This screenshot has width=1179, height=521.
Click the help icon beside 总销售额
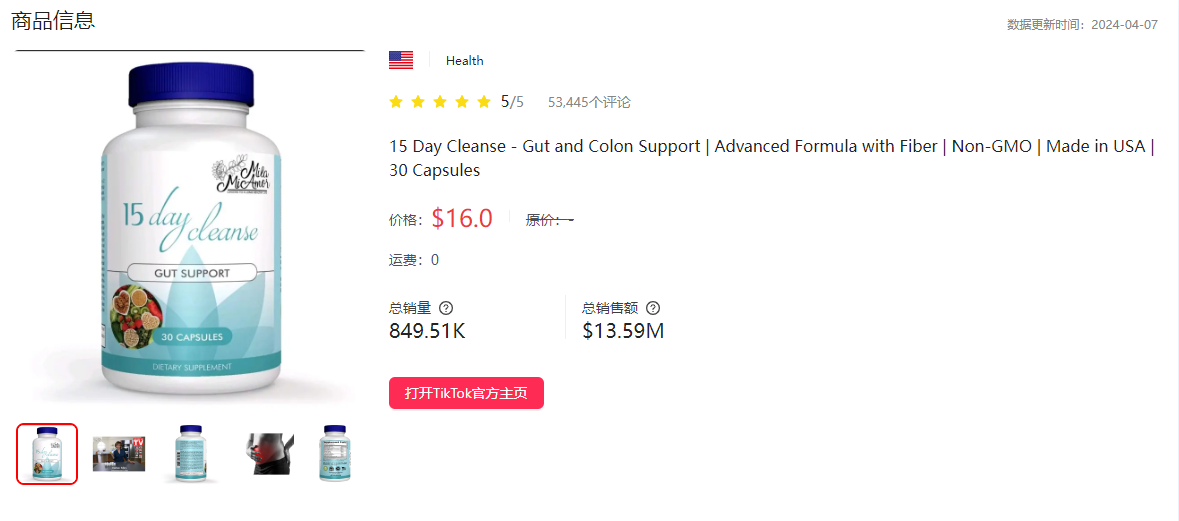[653, 308]
